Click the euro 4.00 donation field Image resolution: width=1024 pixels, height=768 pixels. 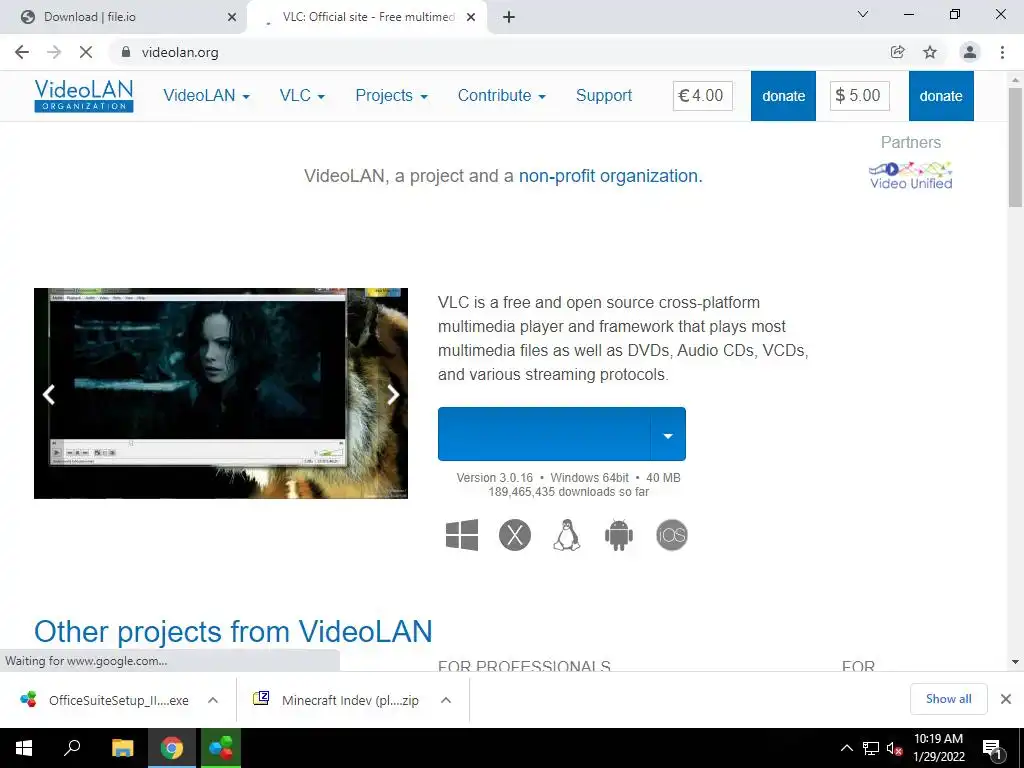click(703, 96)
